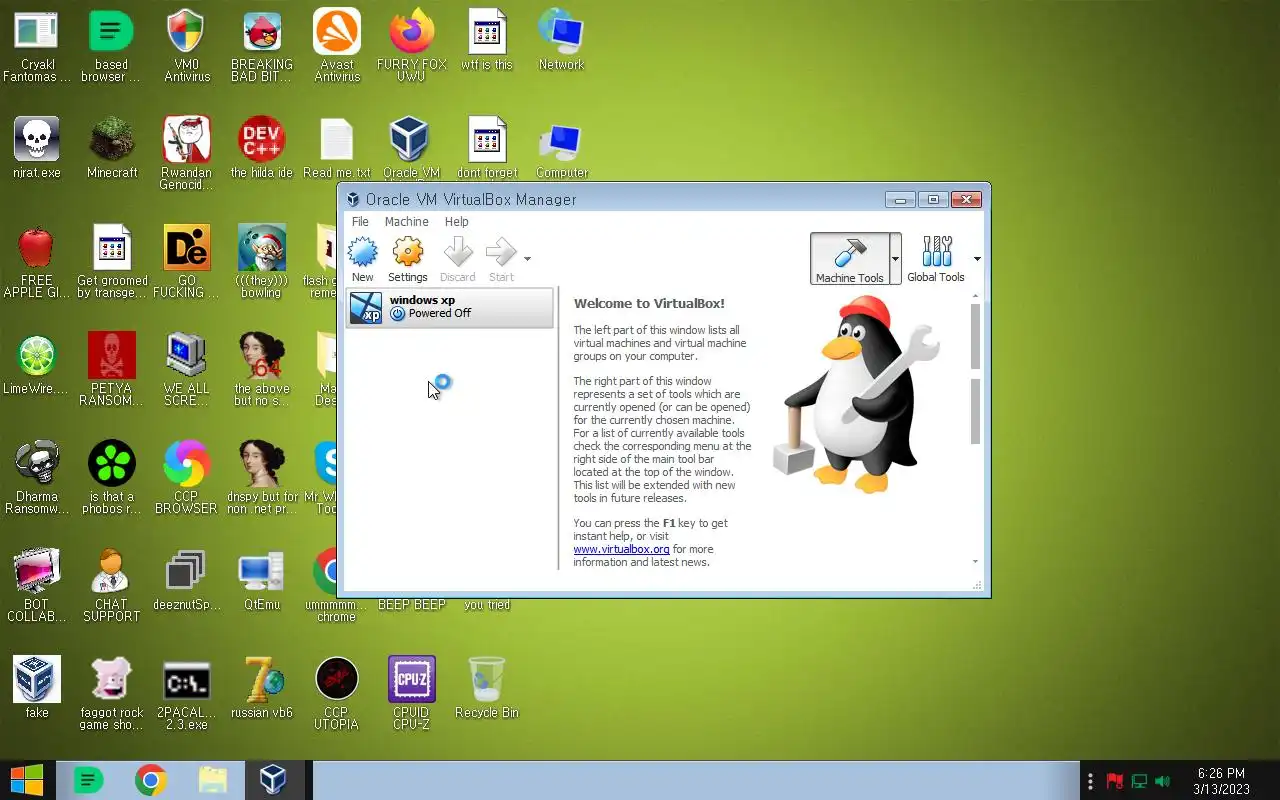
Task: Open machine Settings gear icon
Action: click(x=407, y=252)
